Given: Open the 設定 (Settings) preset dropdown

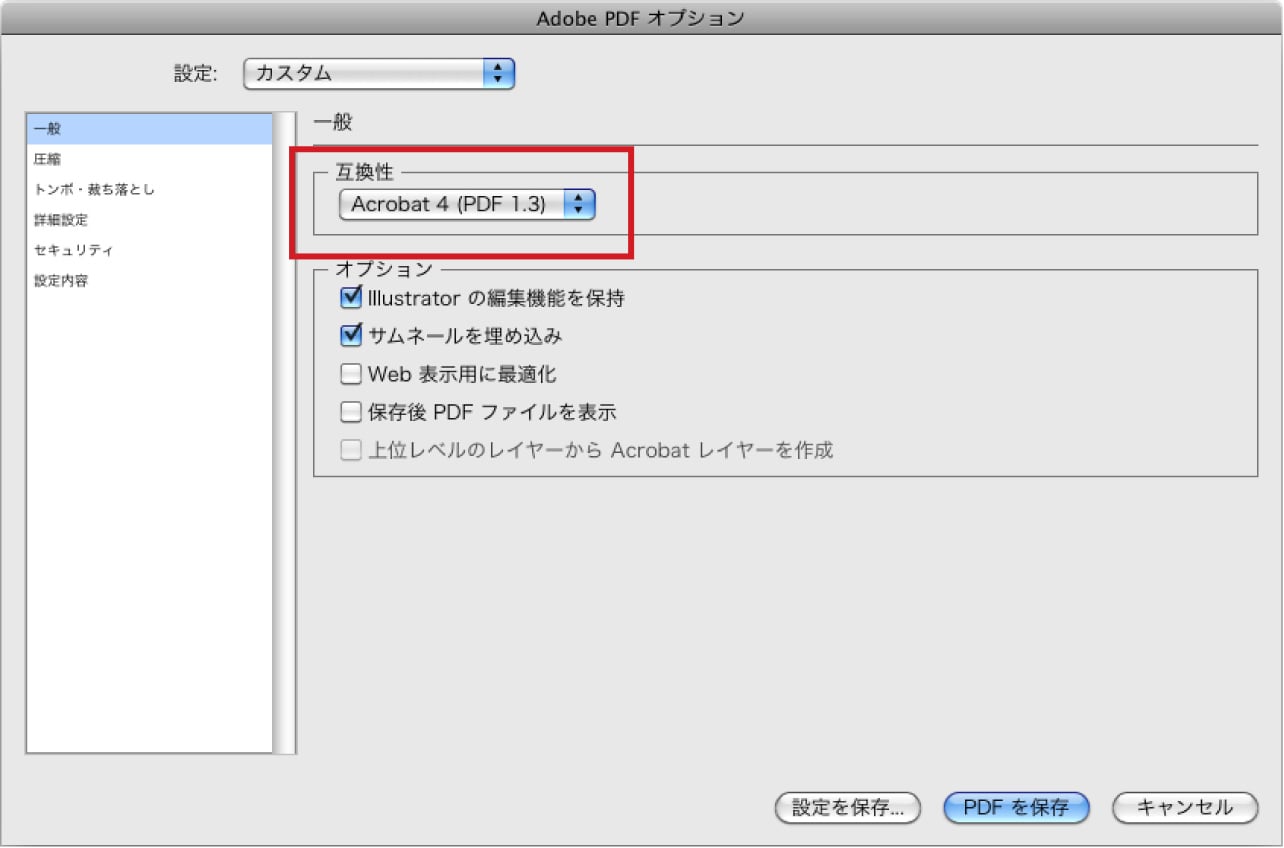Looking at the screenshot, I should (378, 73).
